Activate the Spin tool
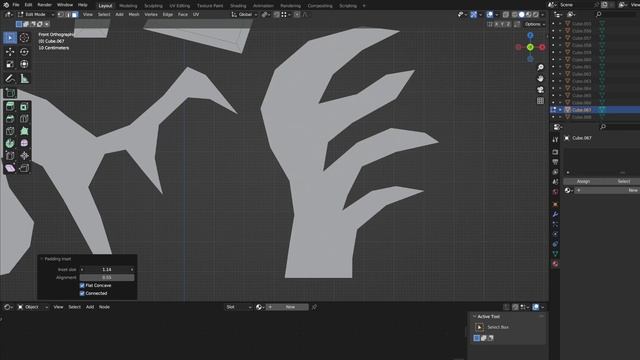This screenshot has width=640, height=360. point(10,143)
